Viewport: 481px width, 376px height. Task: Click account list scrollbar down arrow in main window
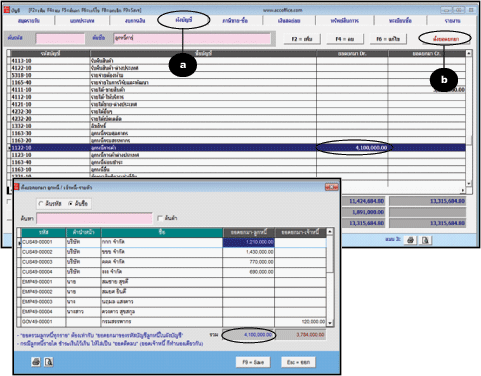coord(469,184)
